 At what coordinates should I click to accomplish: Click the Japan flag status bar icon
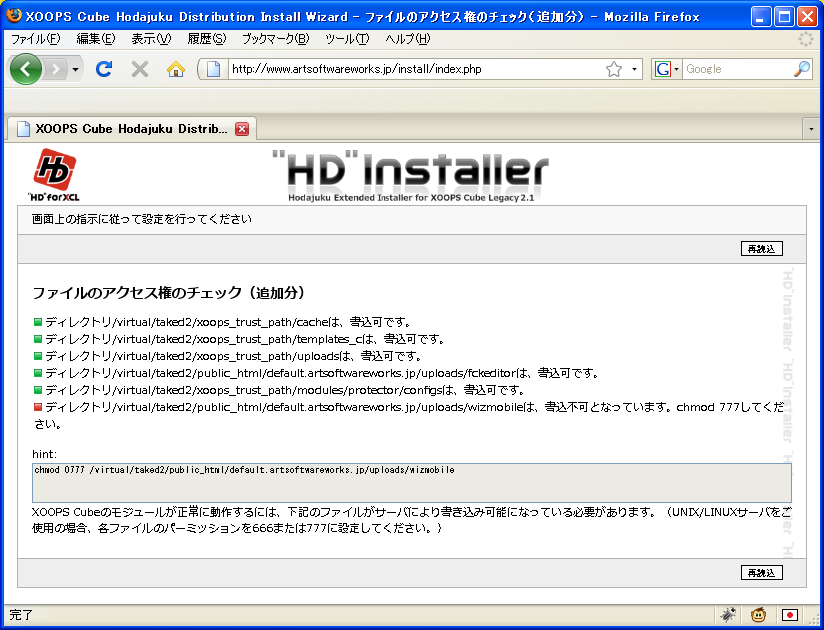789,615
